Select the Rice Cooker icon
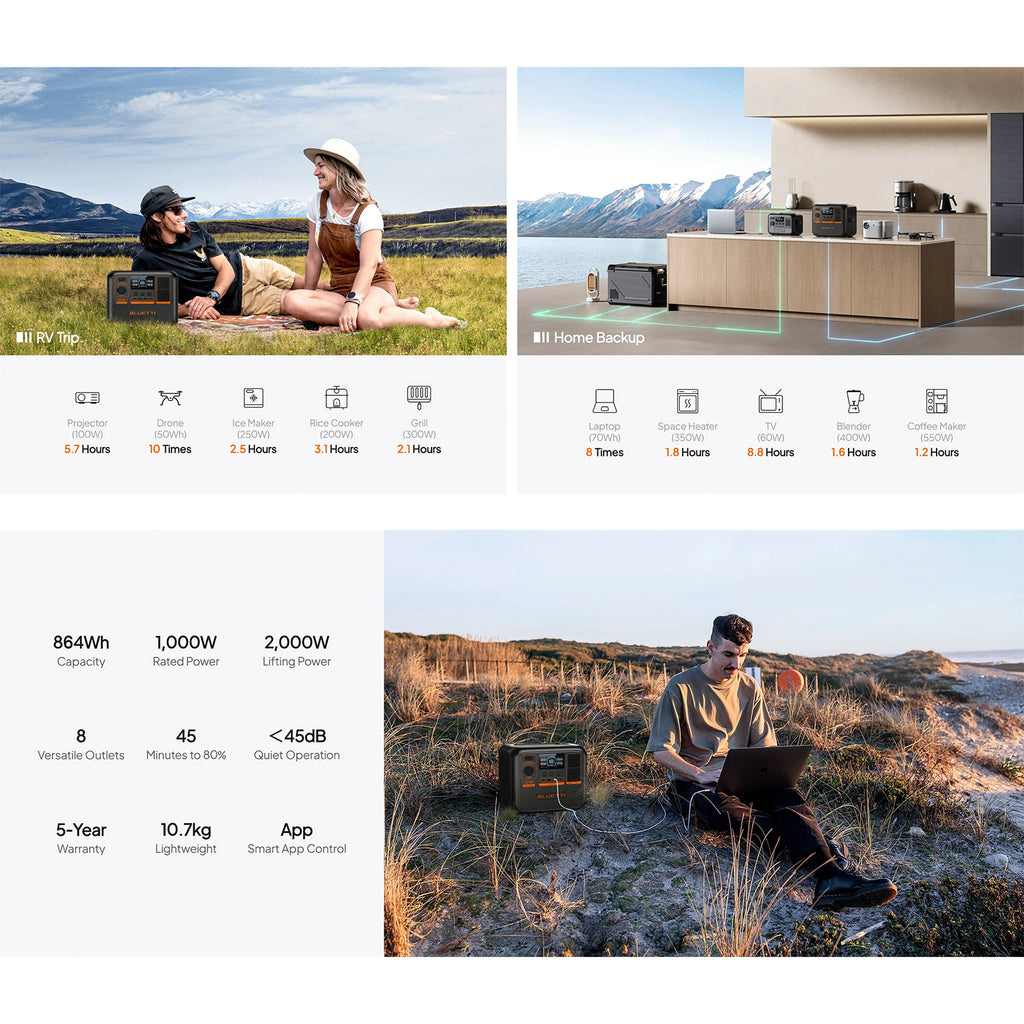The height and width of the screenshot is (1024, 1024). tap(336, 398)
